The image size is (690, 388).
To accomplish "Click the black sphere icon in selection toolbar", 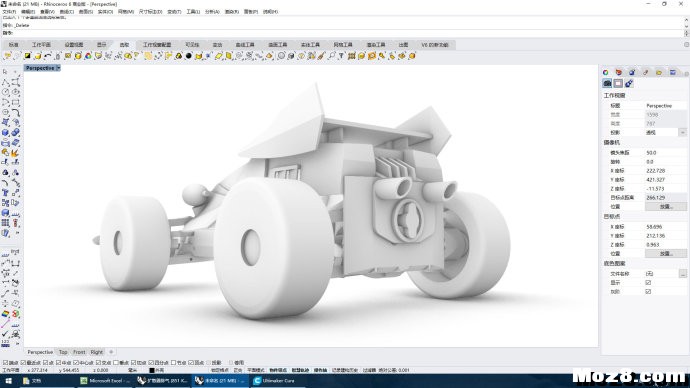I will click(x=188, y=56).
